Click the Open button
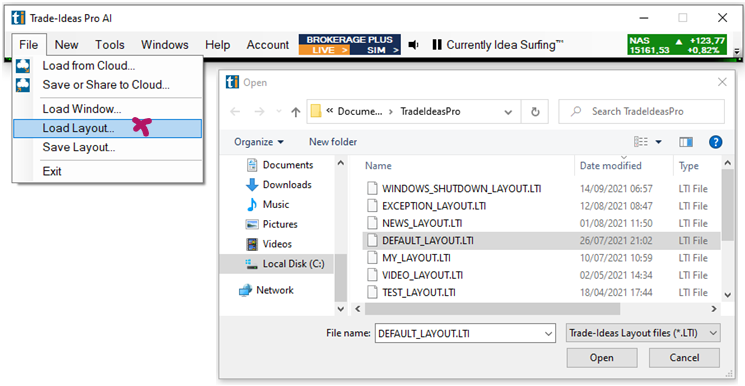Image resolution: width=745 pixels, height=386 pixels. click(x=602, y=357)
